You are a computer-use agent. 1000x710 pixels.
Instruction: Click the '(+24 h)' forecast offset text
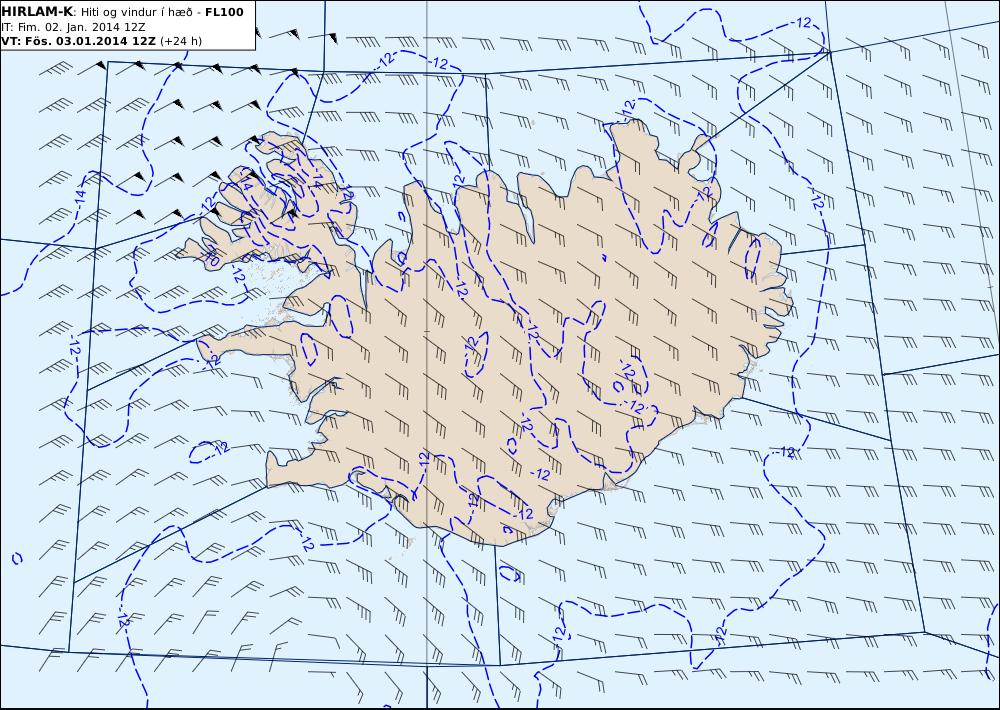(180, 41)
